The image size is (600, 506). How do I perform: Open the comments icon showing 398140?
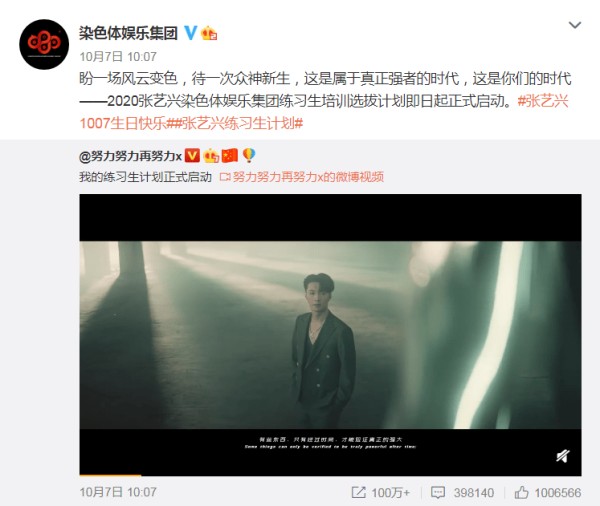462,492
